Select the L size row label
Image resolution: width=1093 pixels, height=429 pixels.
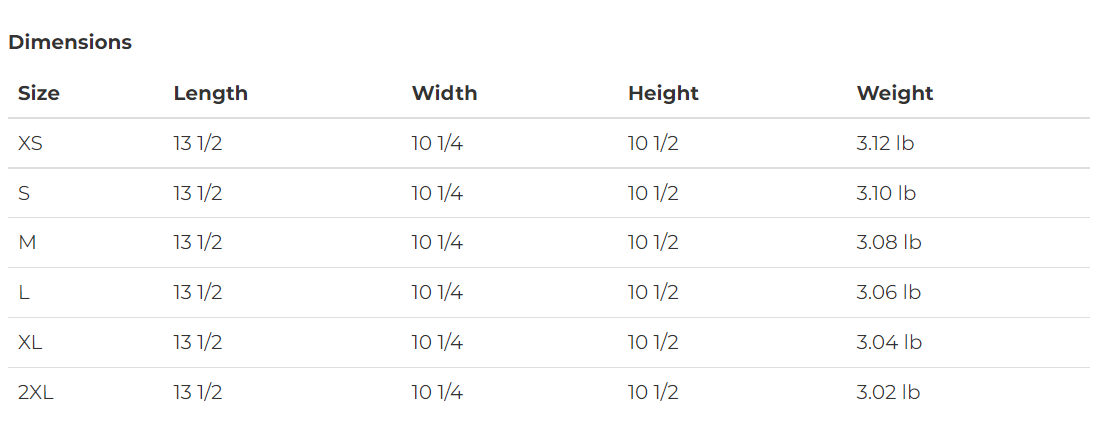click(23, 293)
